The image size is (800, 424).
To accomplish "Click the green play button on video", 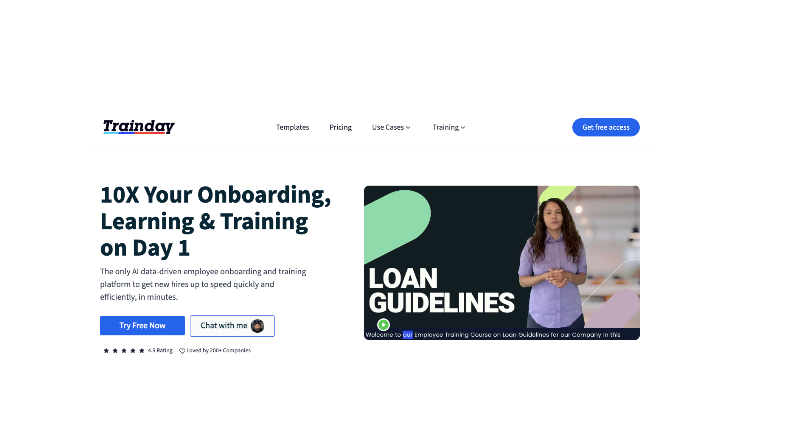I will (x=384, y=324).
